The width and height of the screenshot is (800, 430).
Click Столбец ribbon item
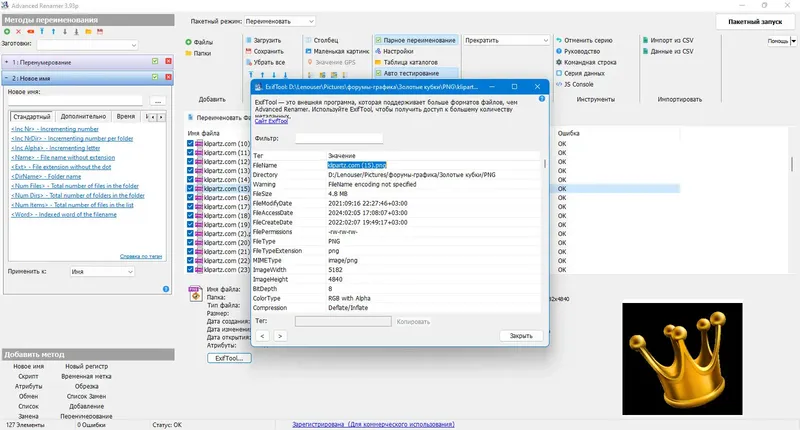click(322, 40)
